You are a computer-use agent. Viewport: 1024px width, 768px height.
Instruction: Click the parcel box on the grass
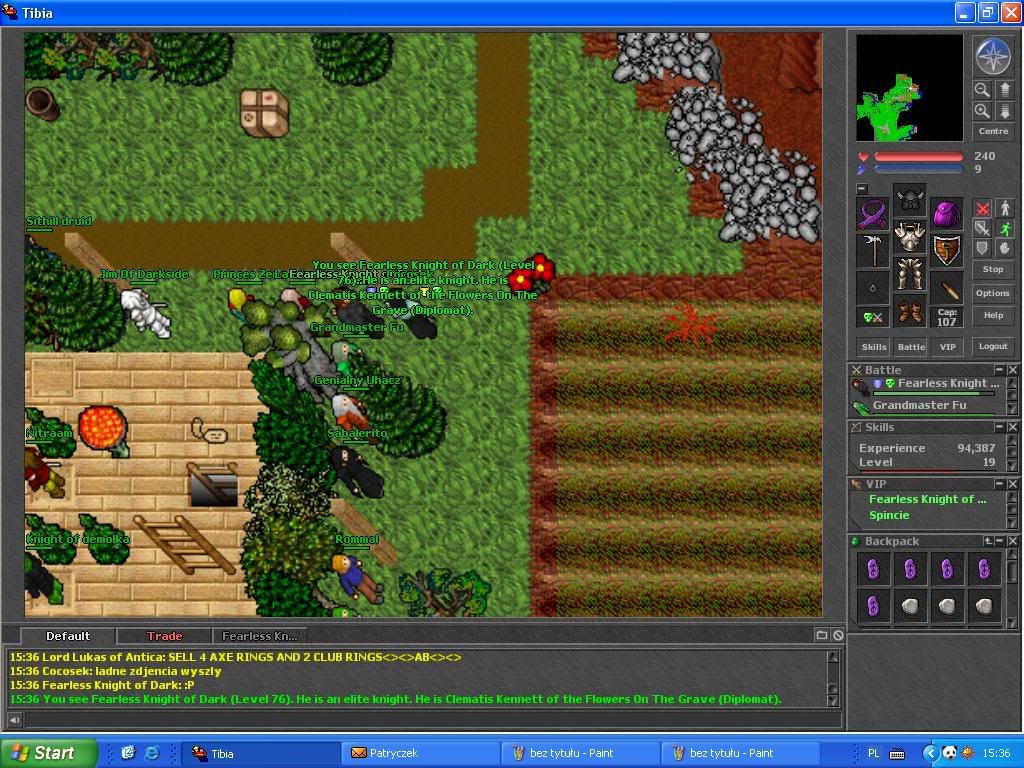coord(264,112)
